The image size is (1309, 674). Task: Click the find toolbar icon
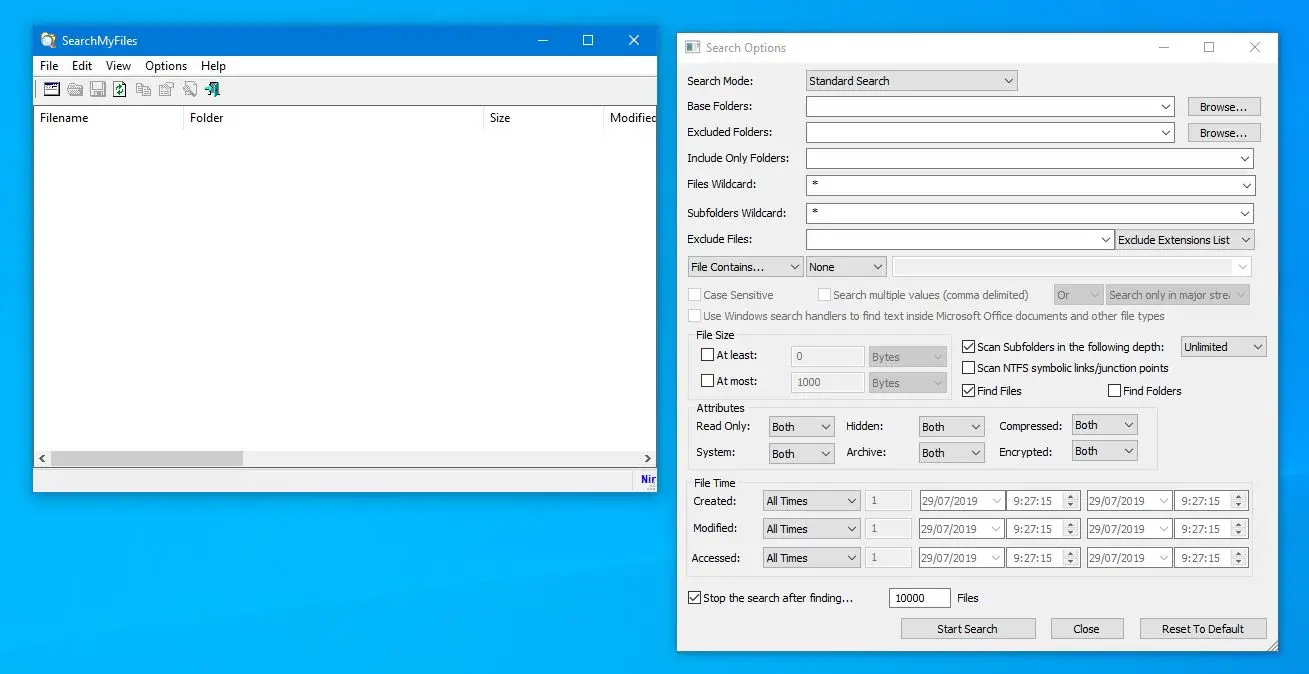(189, 89)
